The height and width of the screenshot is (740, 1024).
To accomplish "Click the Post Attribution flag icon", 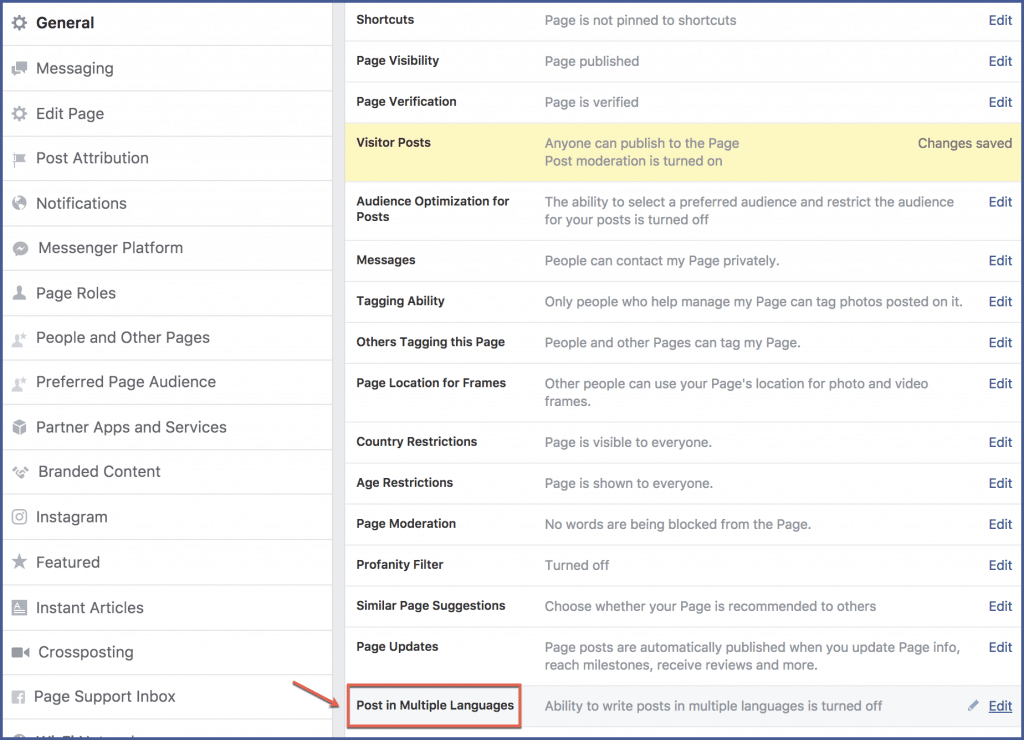I will pyautogui.click(x=22, y=158).
